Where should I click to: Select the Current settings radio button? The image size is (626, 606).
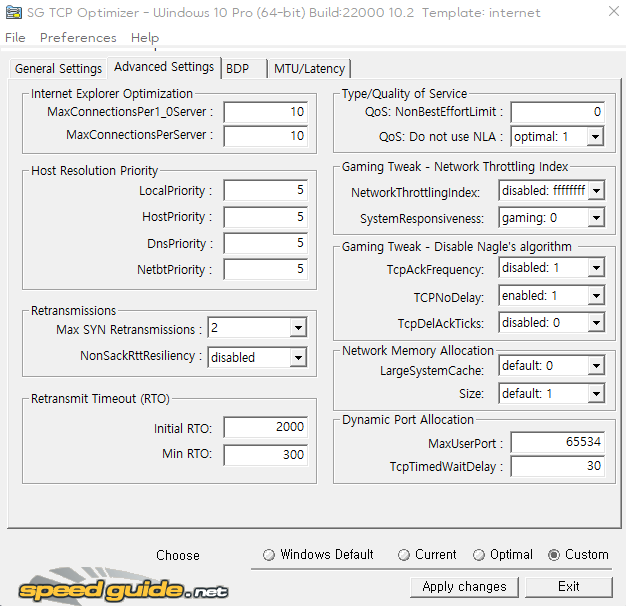tap(427, 555)
